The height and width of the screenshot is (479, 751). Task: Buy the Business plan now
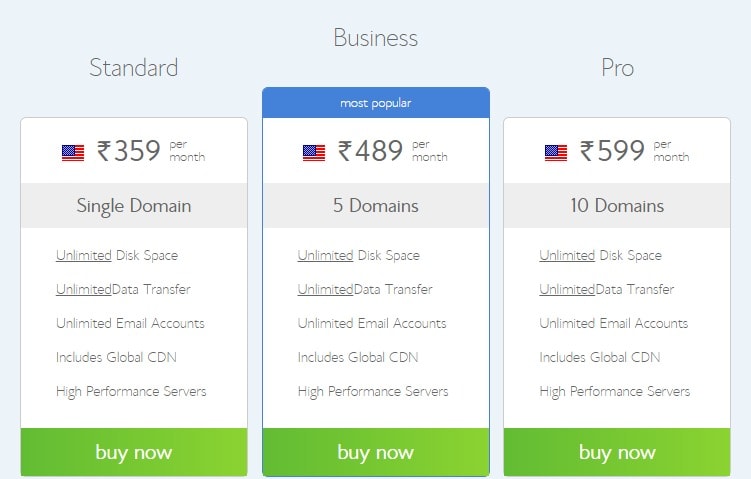[x=376, y=452]
